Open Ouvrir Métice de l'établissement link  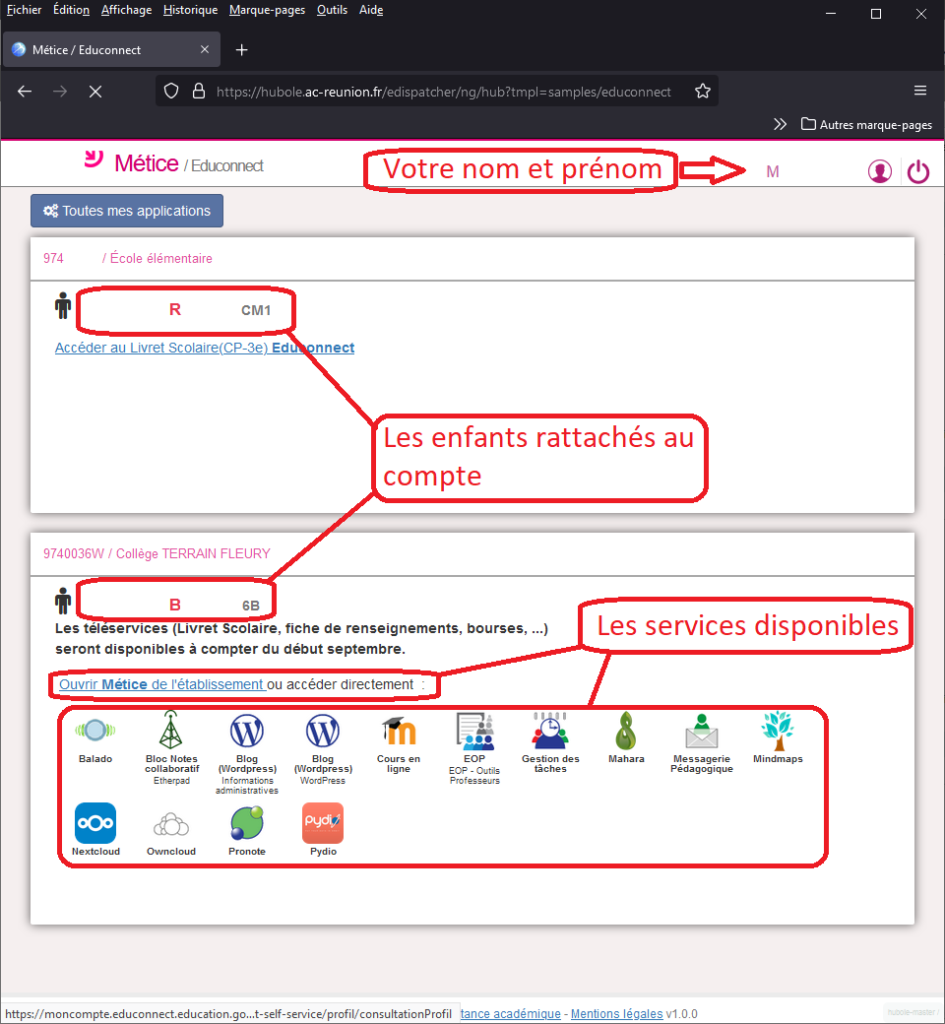click(x=162, y=684)
